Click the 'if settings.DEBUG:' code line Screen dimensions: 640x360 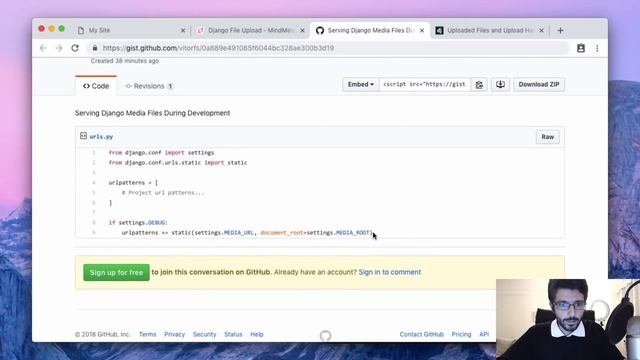(x=138, y=222)
